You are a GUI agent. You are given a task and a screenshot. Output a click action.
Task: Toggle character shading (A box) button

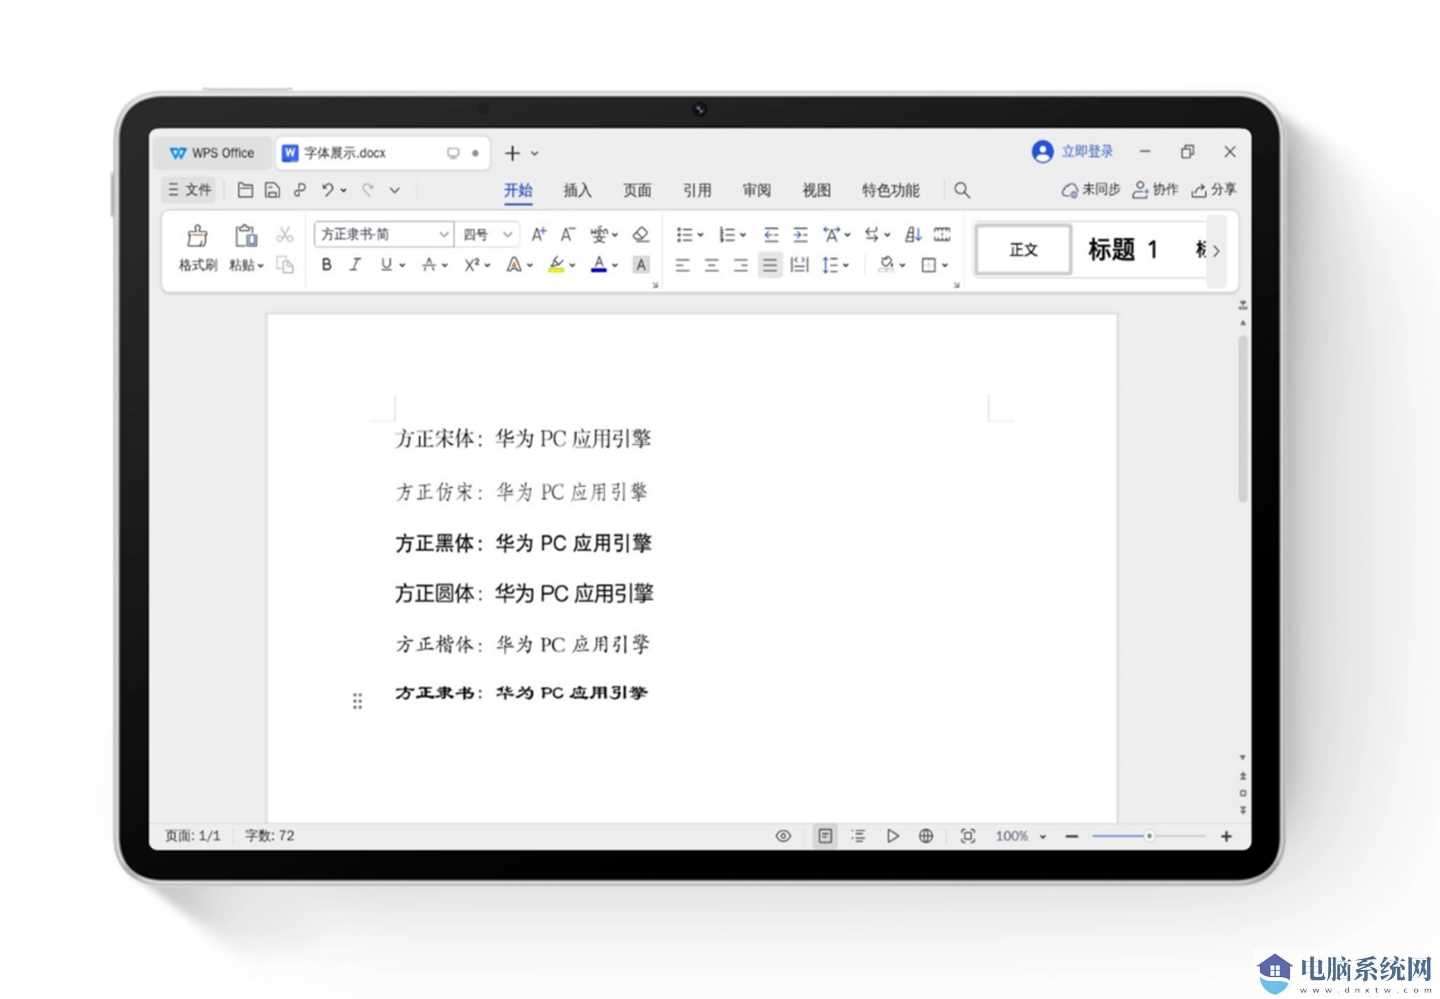(641, 265)
